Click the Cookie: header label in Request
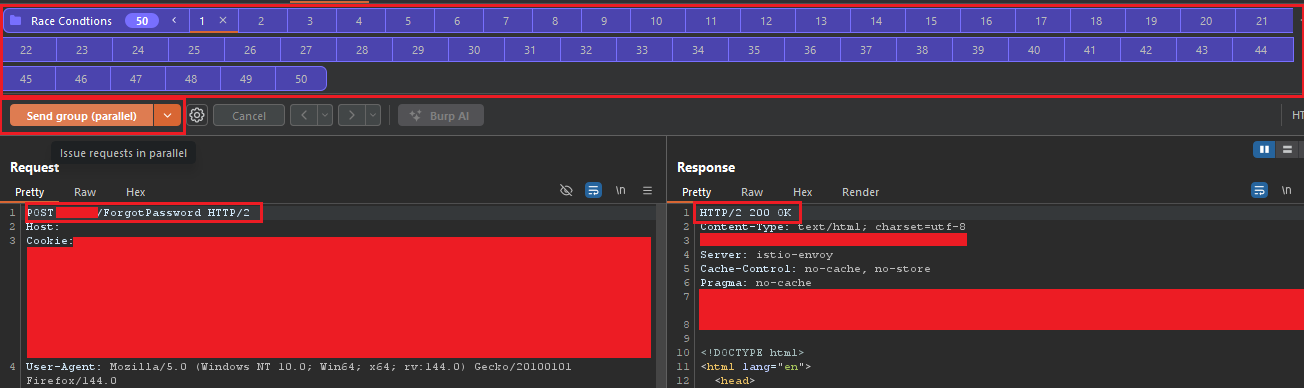Image resolution: width=1304 pixels, height=388 pixels. (x=50, y=241)
